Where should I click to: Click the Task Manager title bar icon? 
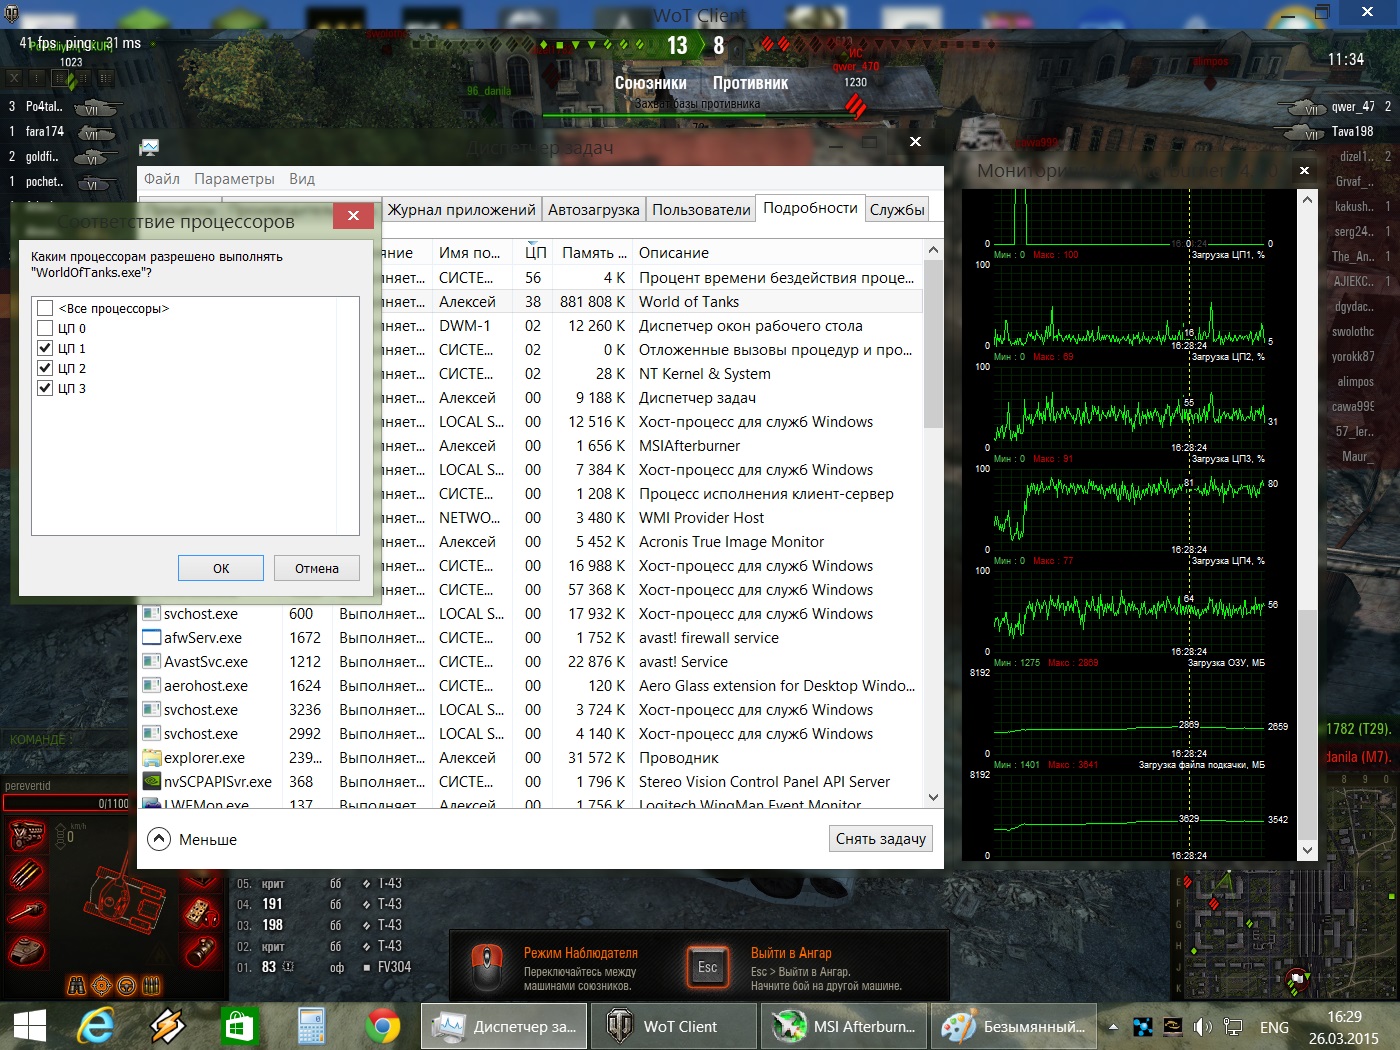(x=150, y=148)
